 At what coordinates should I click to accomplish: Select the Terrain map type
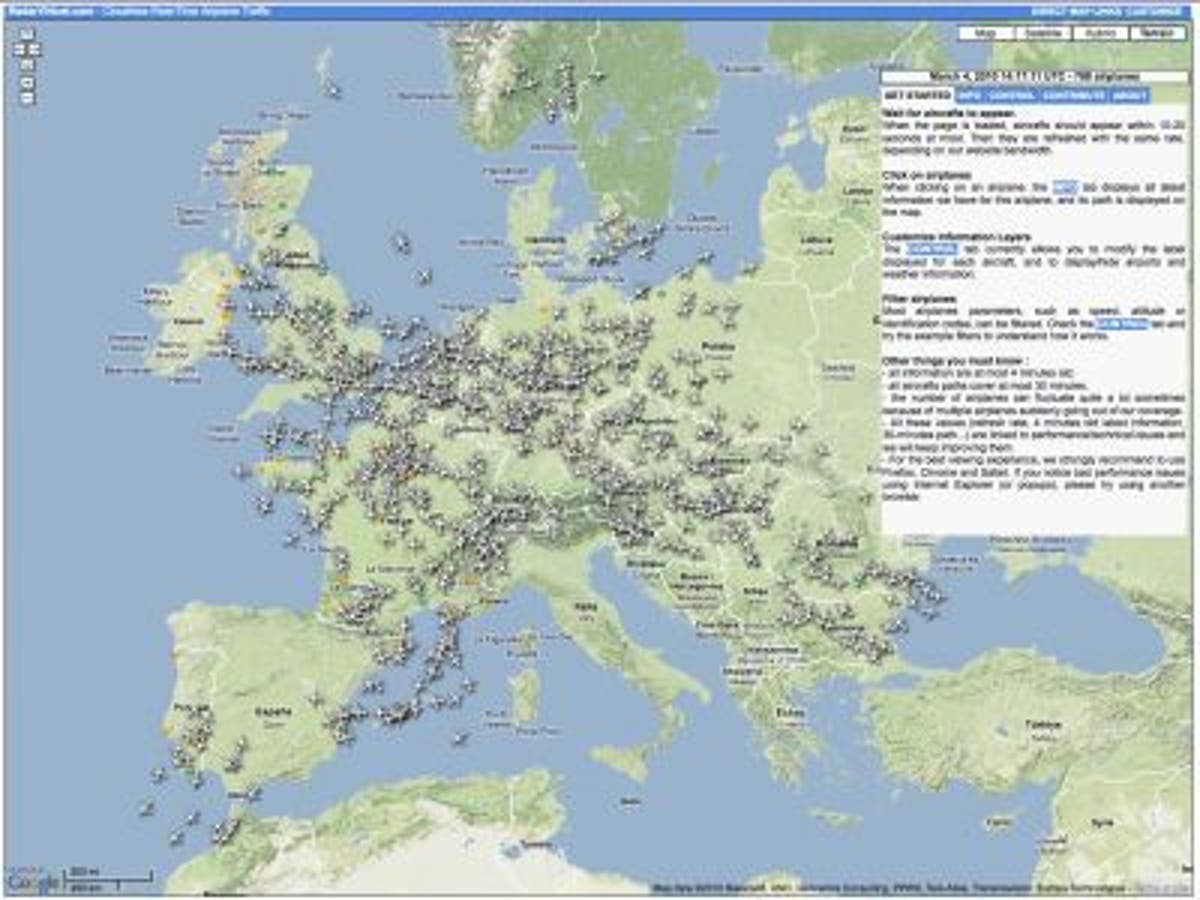1155,33
